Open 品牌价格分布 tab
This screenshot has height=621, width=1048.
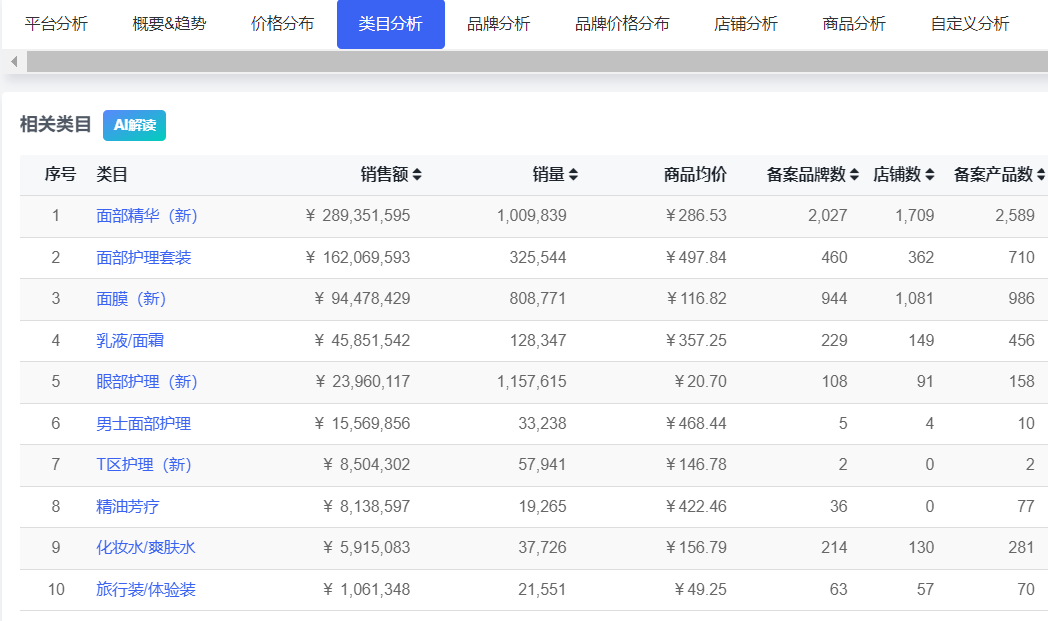point(622,24)
